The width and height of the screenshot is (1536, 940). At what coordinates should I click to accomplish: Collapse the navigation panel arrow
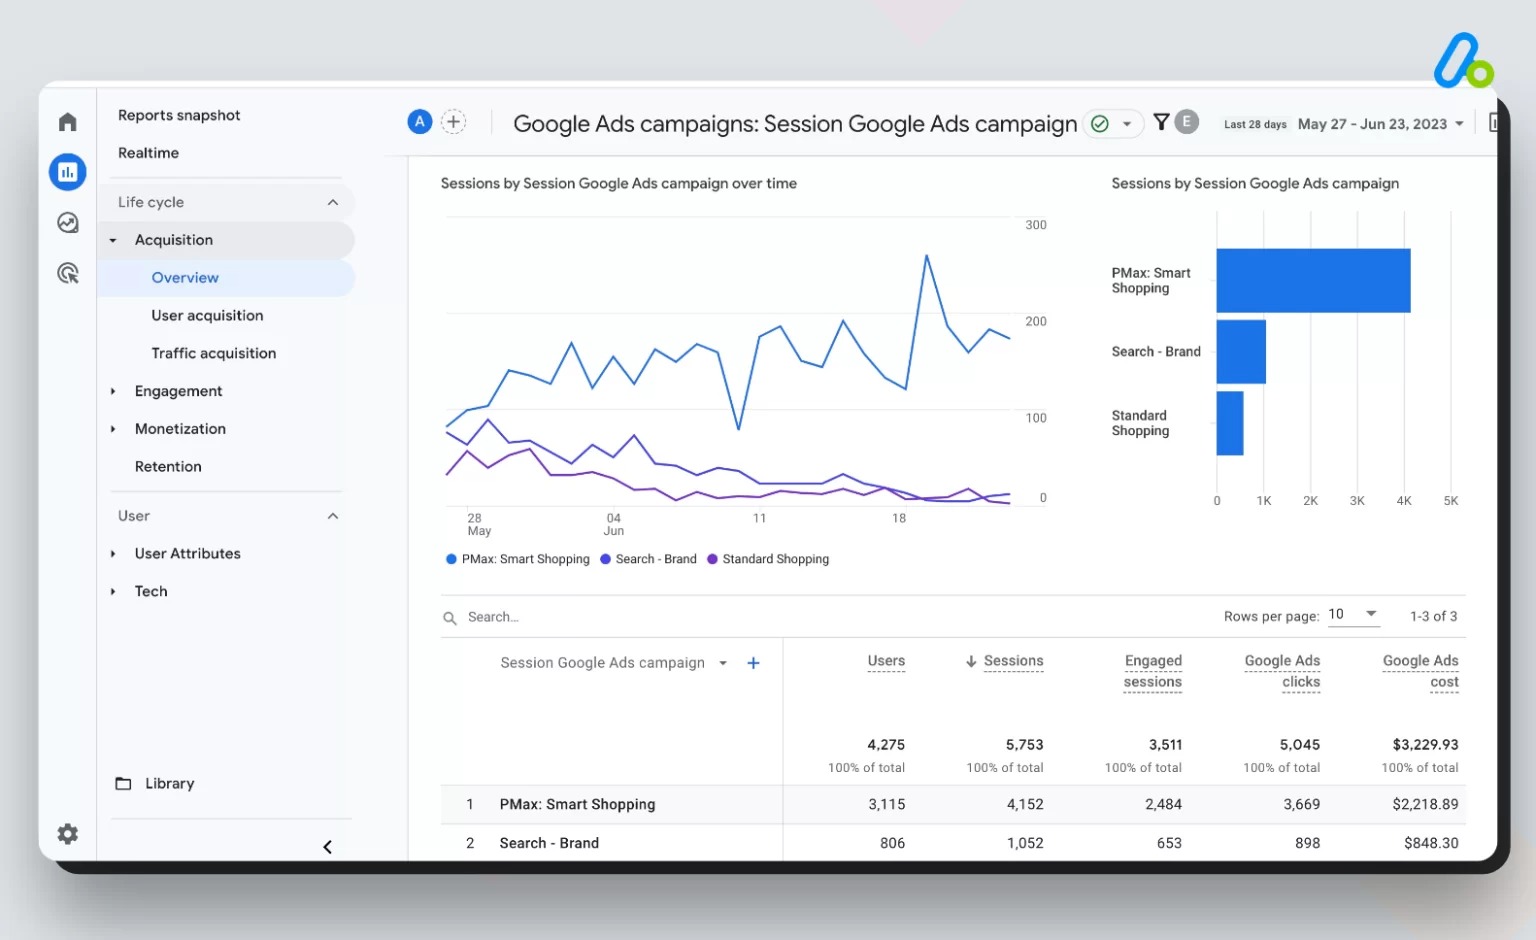327,847
